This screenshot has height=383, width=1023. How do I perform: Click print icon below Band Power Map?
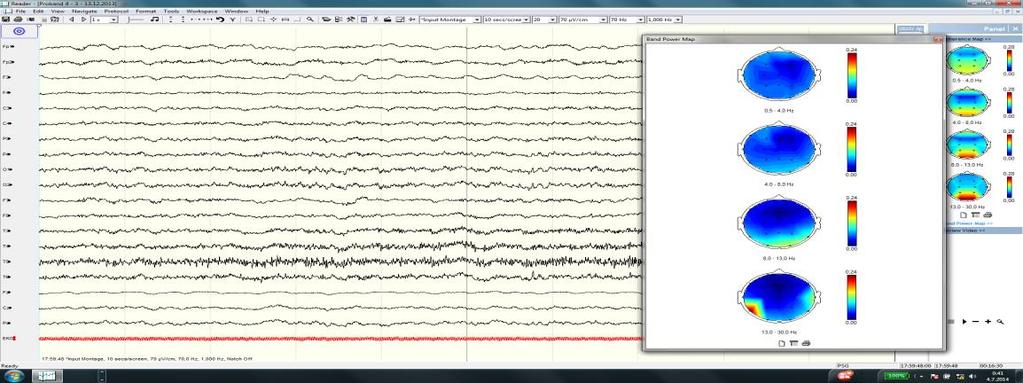pyautogui.click(x=806, y=343)
